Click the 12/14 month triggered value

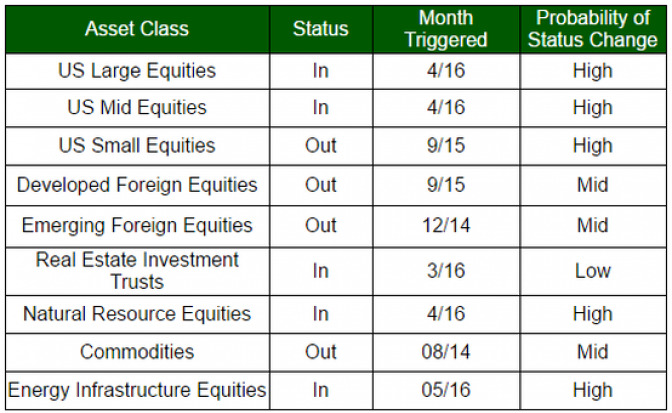click(446, 226)
